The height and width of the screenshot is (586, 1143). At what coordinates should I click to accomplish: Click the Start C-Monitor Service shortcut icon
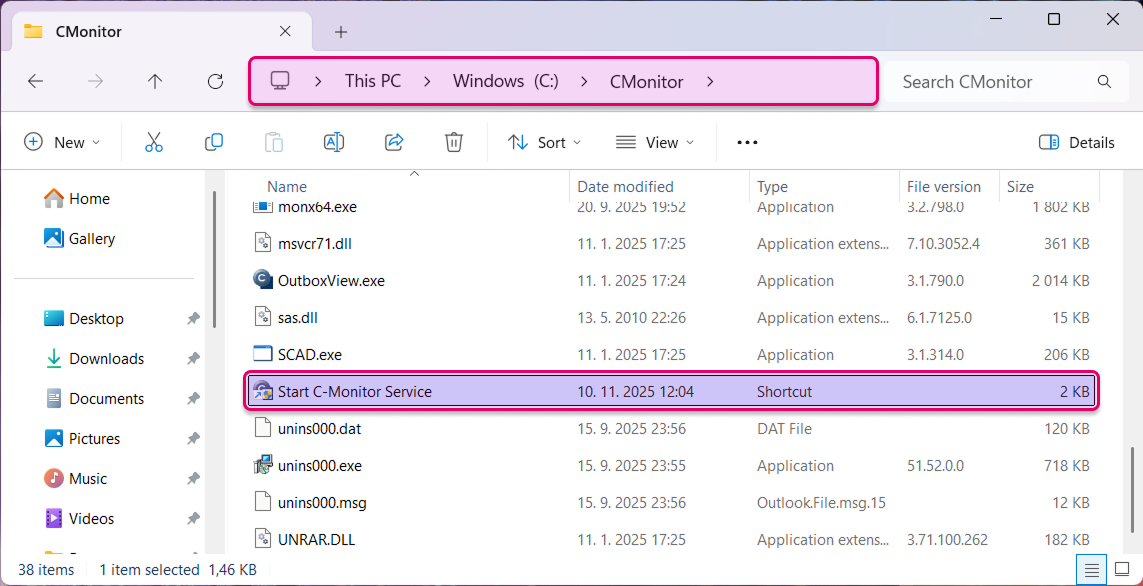coord(262,392)
